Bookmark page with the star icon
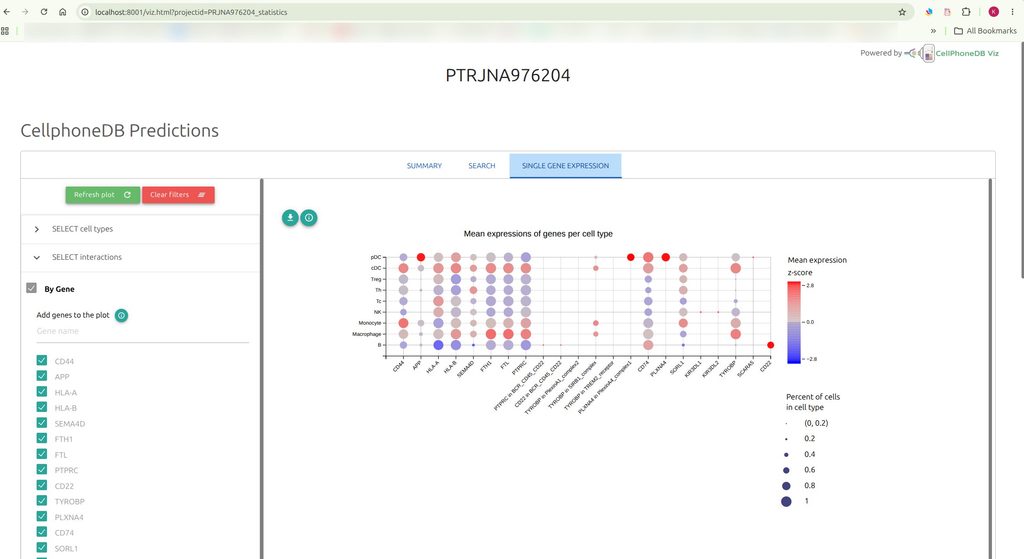The height and width of the screenshot is (559, 1024). (x=902, y=12)
